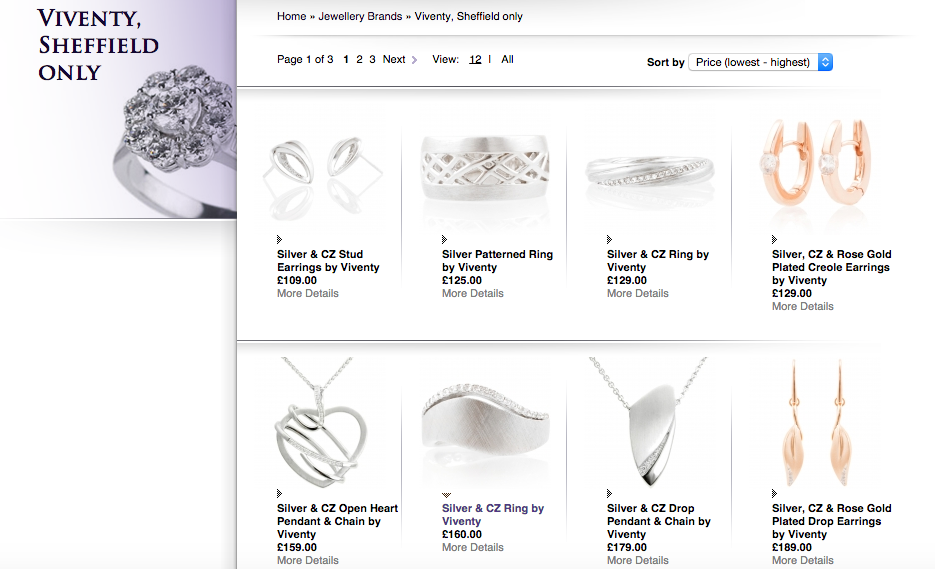Click the £109.00 price text
This screenshot has height=569, width=935.
click(x=297, y=280)
